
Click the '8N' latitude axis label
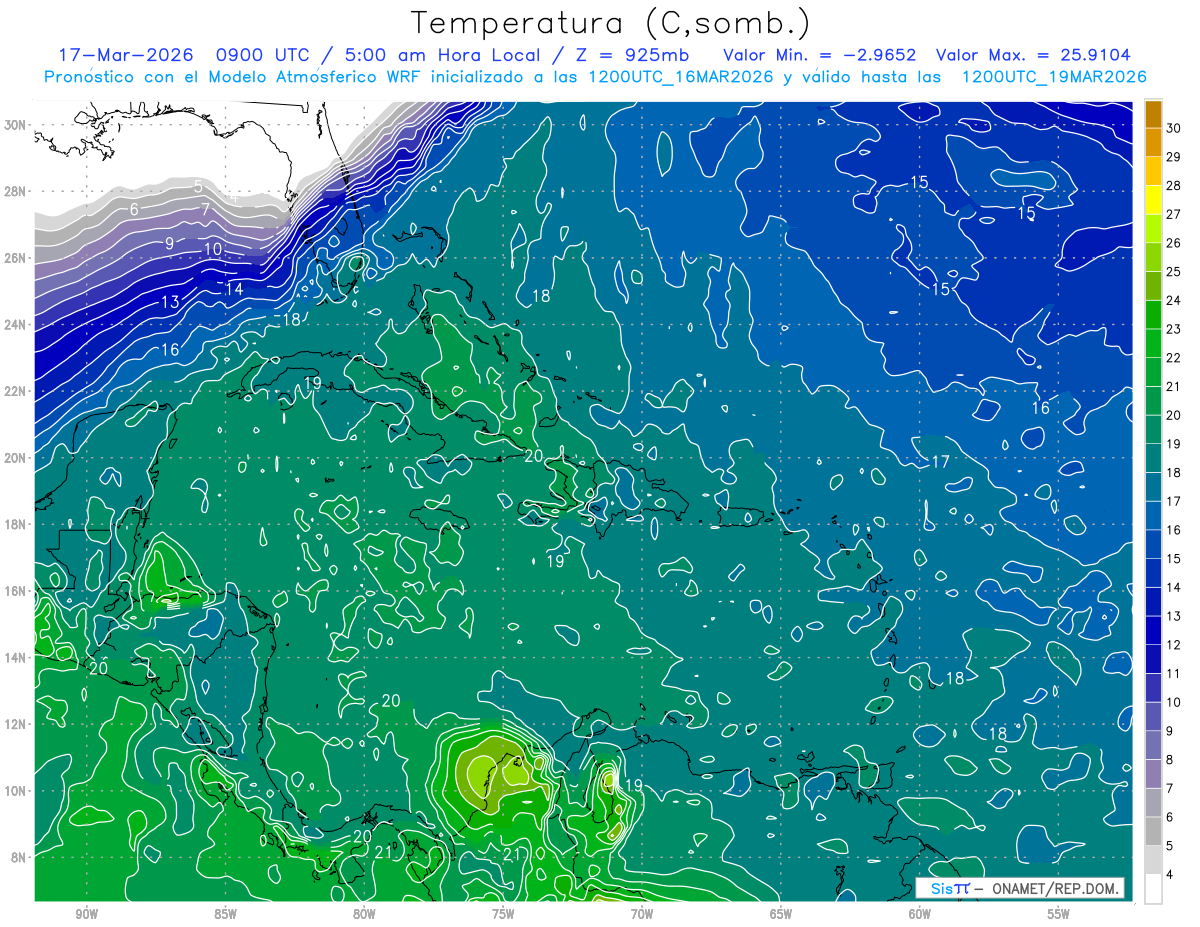click(20, 857)
